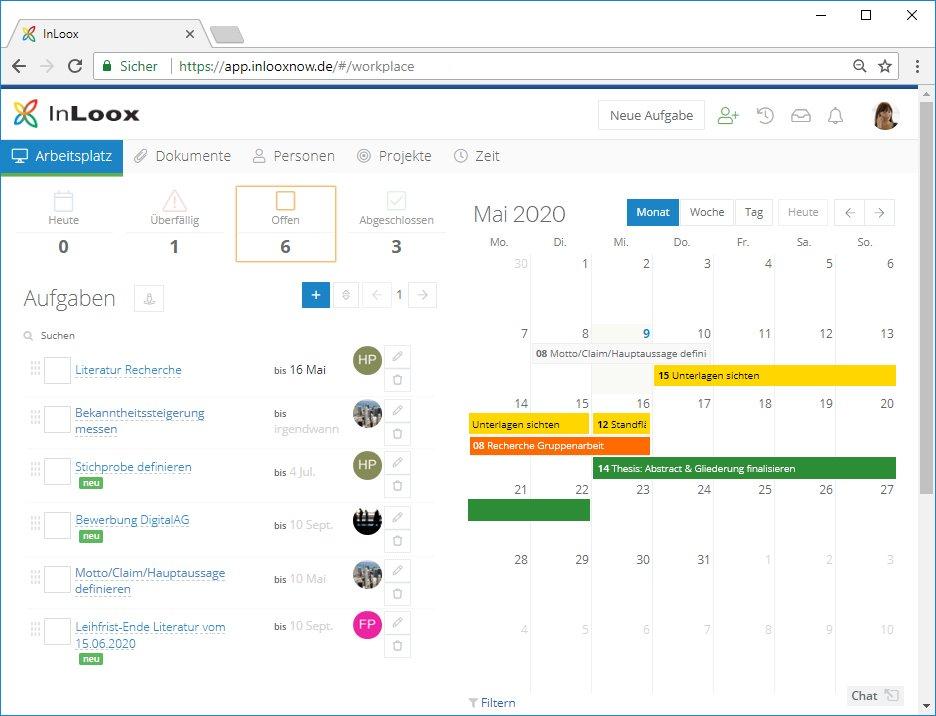This screenshot has height=716, width=936.
Task: Open the Stichprobe definieren task link
Action: tap(133, 467)
